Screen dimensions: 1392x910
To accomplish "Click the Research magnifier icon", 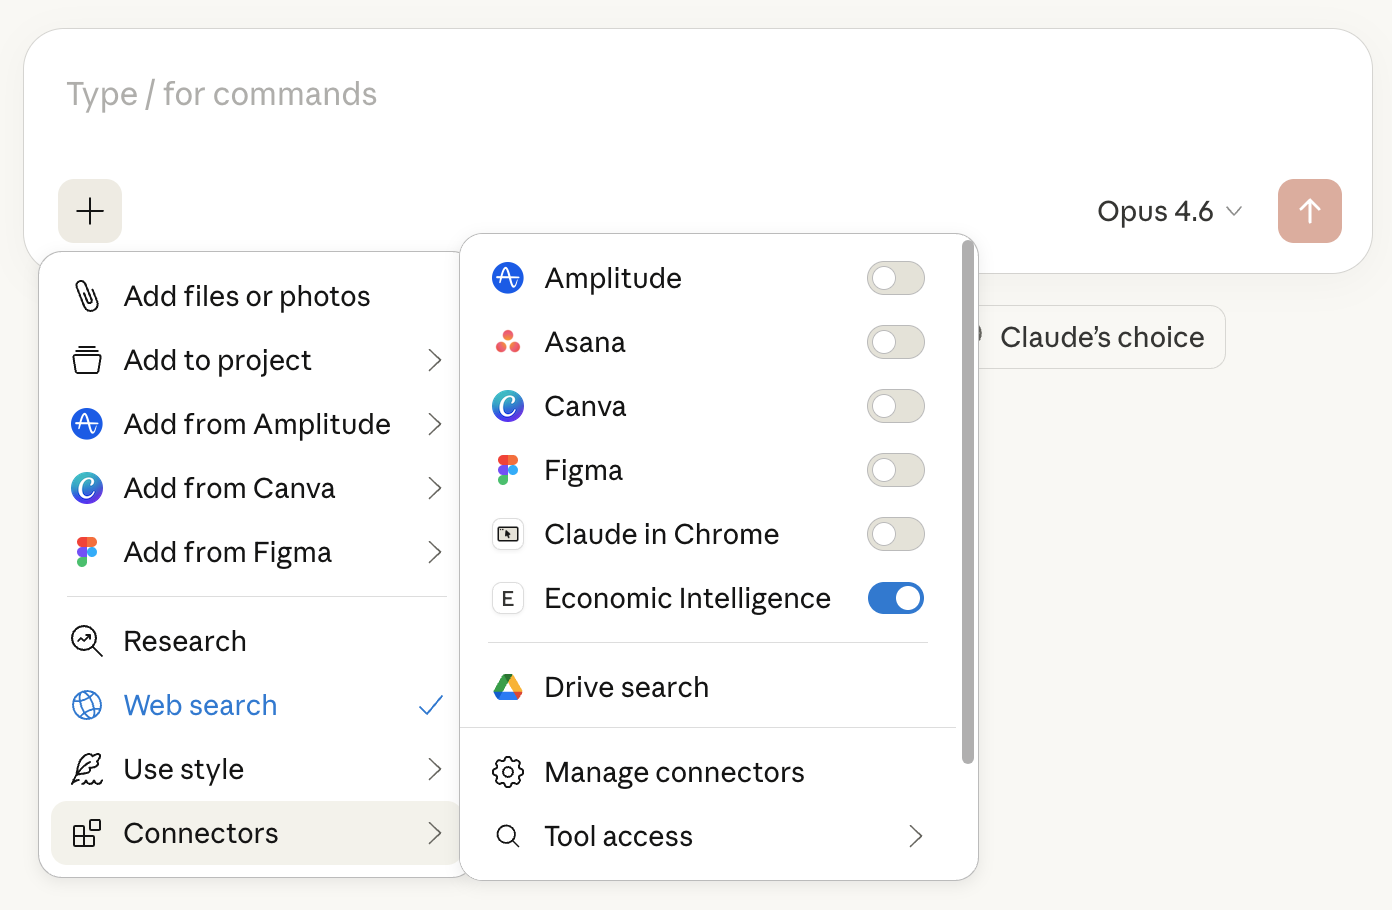I will pyautogui.click(x=87, y=641).
